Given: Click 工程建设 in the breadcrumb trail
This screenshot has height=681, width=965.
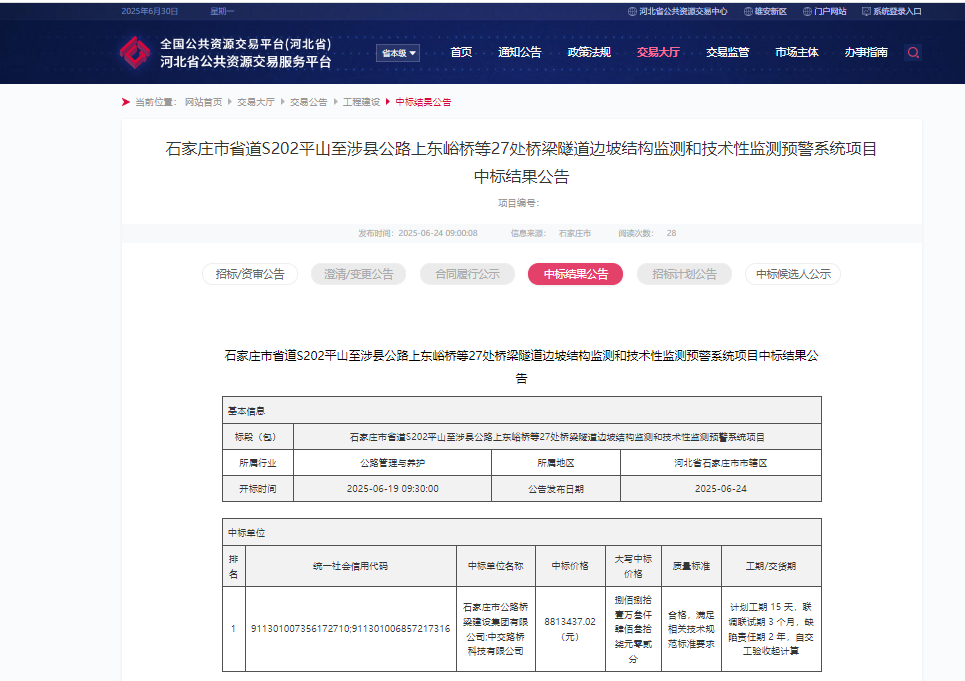Looking at the screenshot, I should pyautogui.click(x=361, y=102).
